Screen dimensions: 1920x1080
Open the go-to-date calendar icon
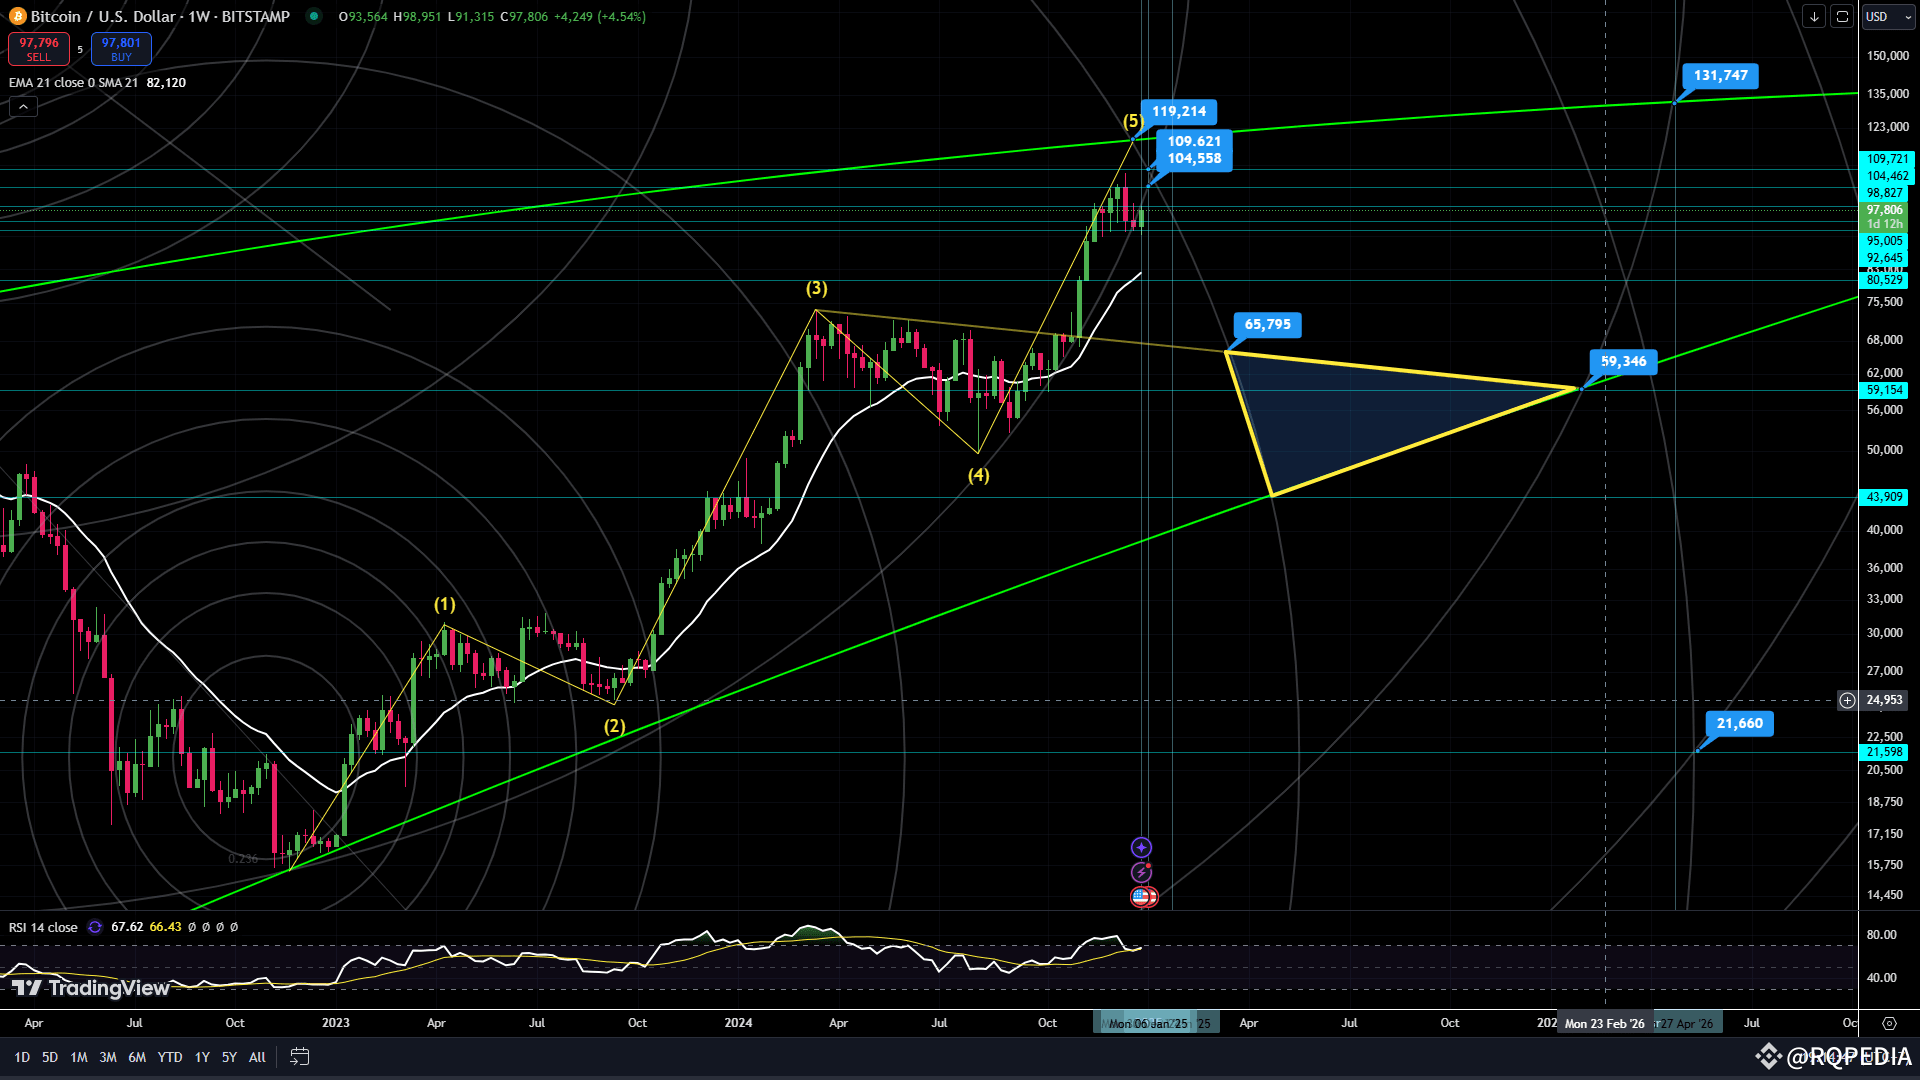tap(299, 1057)
